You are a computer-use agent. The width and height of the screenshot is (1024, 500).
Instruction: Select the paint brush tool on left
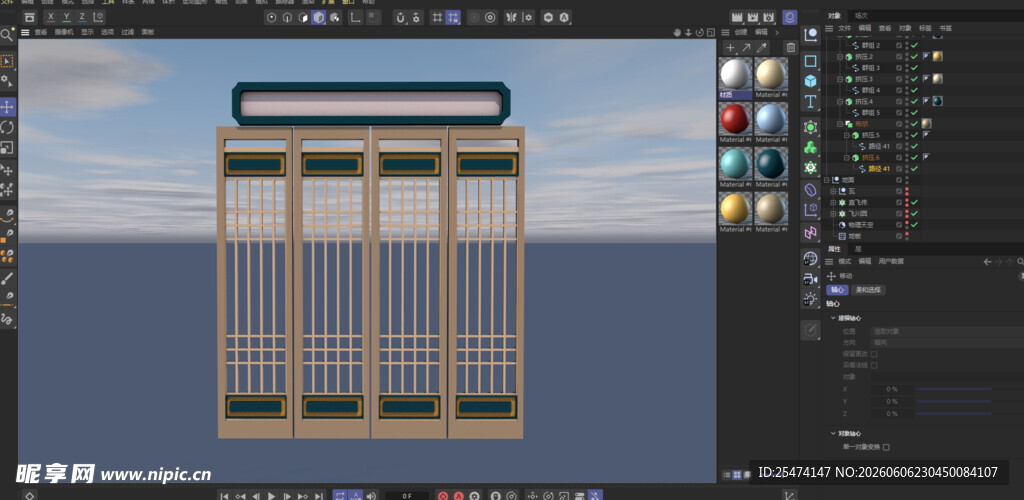7,279
